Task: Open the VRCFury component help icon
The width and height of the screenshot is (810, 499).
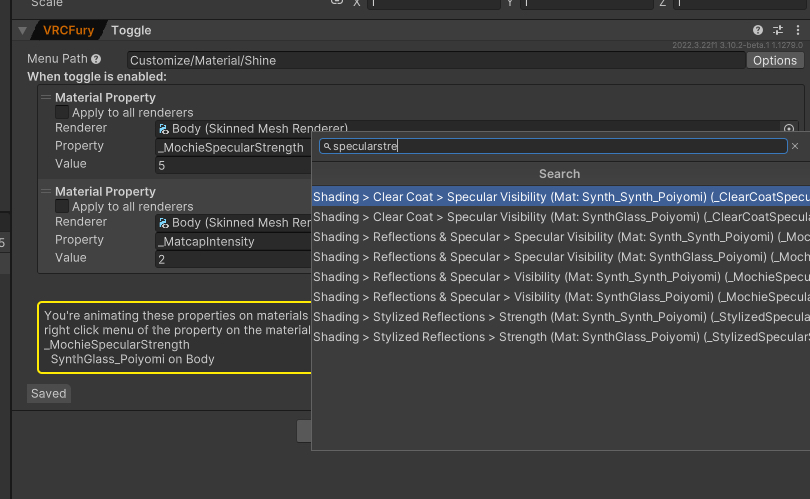Action: [x=758, y=31]
